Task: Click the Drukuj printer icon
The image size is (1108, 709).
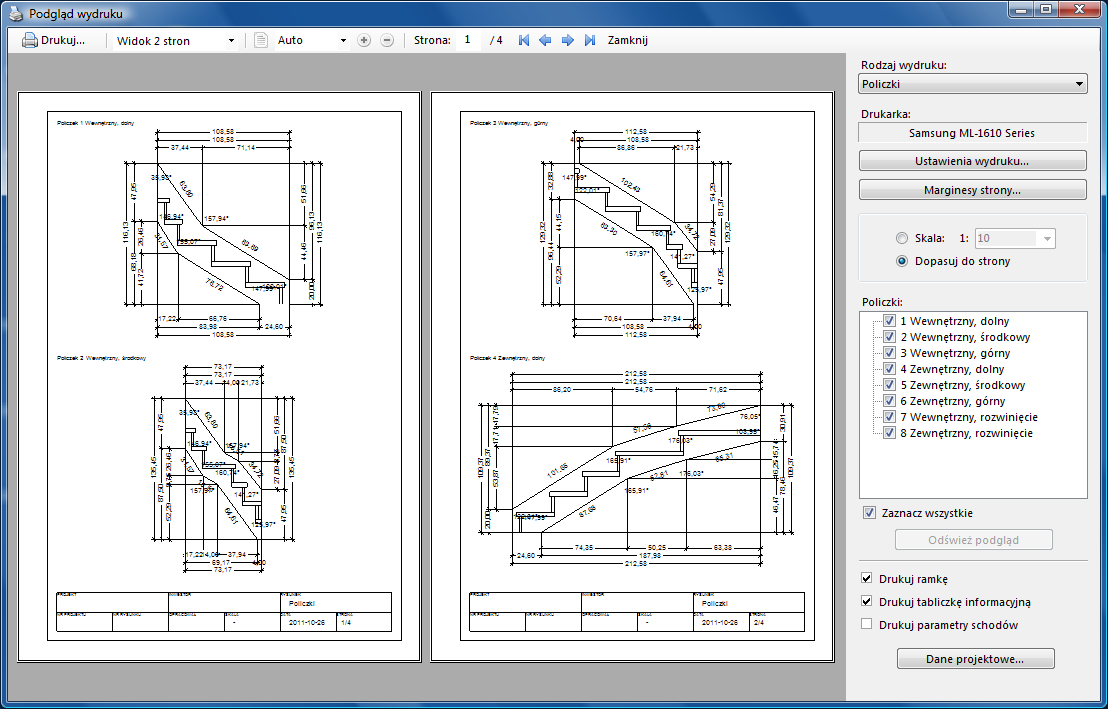Action: click(30, 41)
